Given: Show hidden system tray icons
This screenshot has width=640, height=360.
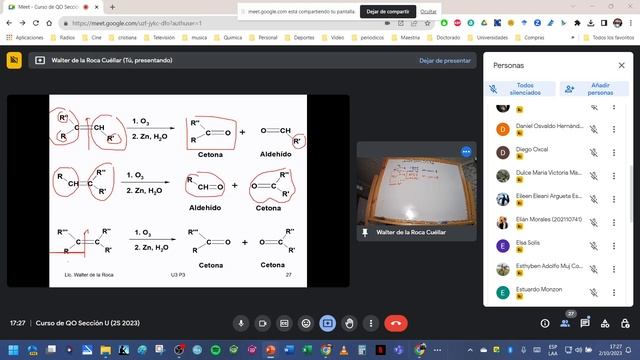Looking at the screenshot, I should (470, 350).
